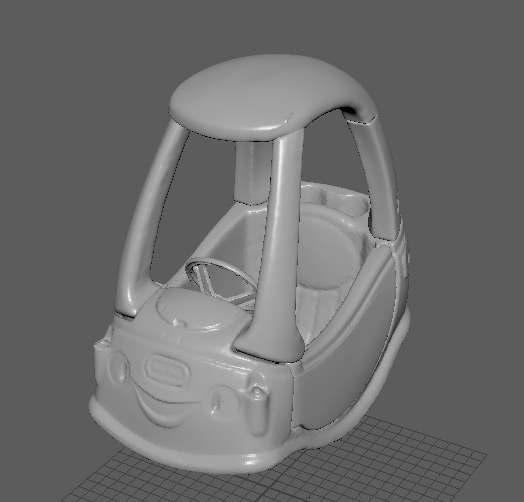Click the left oval eye on the car face

(x=120, y=367)
